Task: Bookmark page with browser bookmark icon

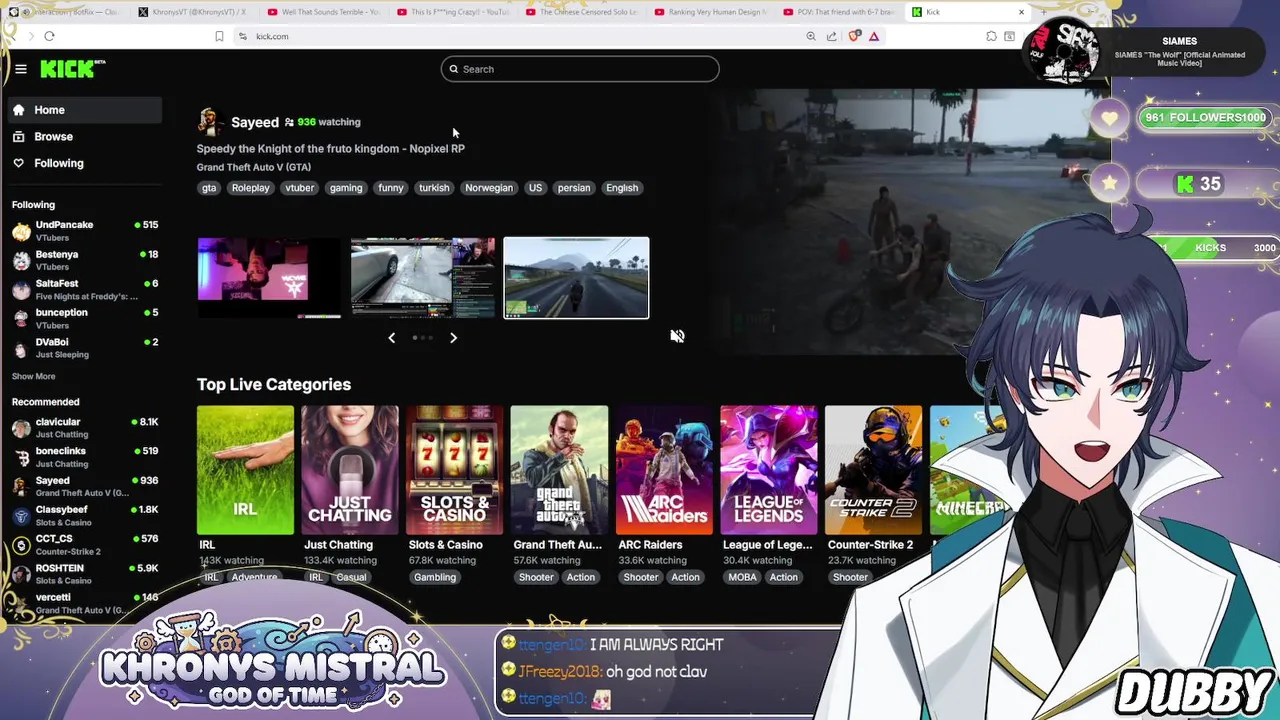Action: click(x=219, y=36)
